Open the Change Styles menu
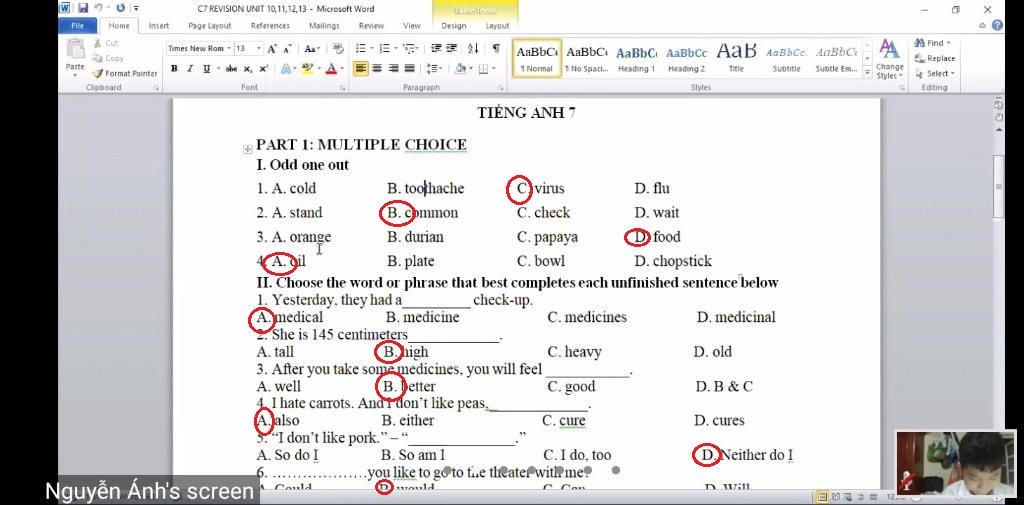This screenshot has height=505, width=1024. tap(889, 59)
